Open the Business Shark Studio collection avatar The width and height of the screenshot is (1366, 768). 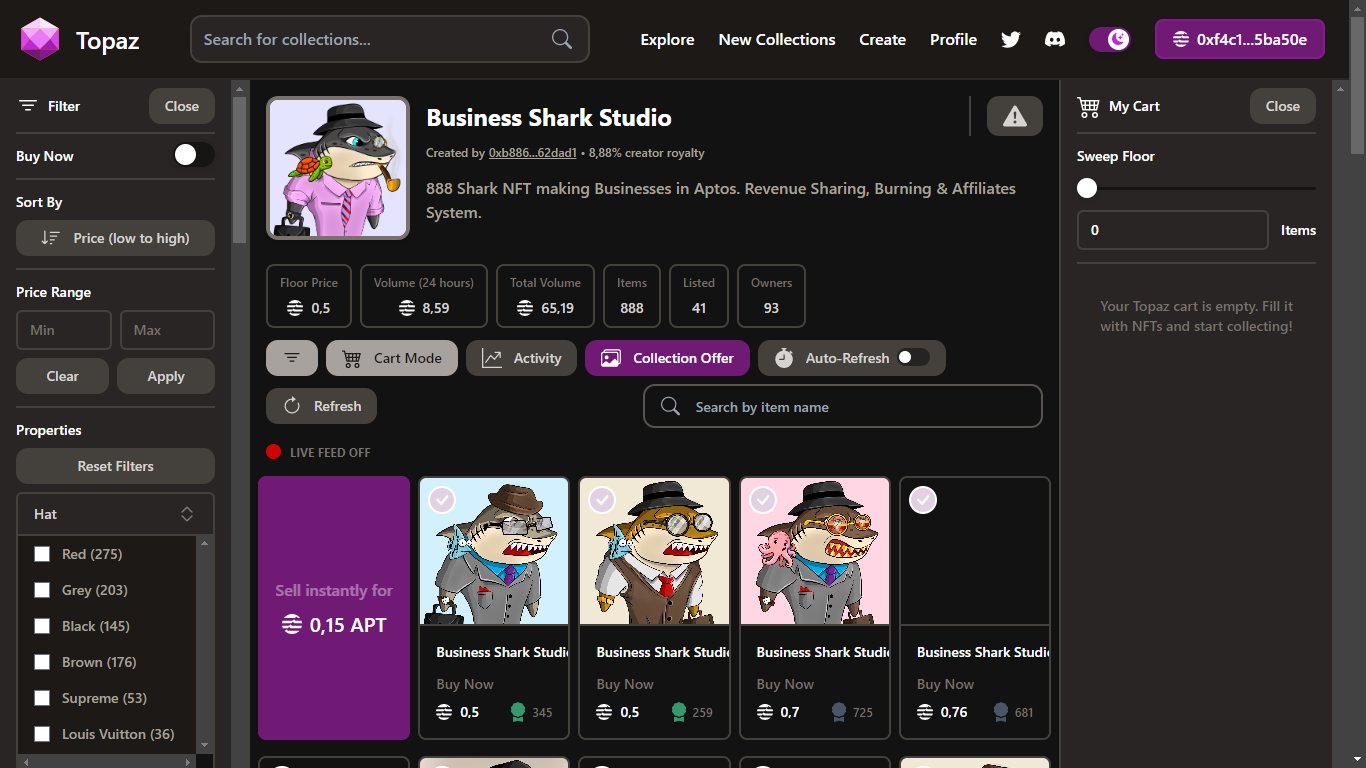338,168
